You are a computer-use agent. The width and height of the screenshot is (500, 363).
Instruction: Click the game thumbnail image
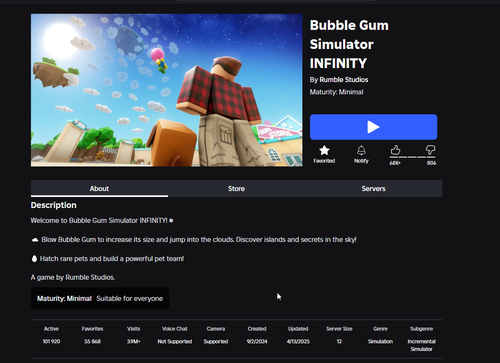[167, 90]
